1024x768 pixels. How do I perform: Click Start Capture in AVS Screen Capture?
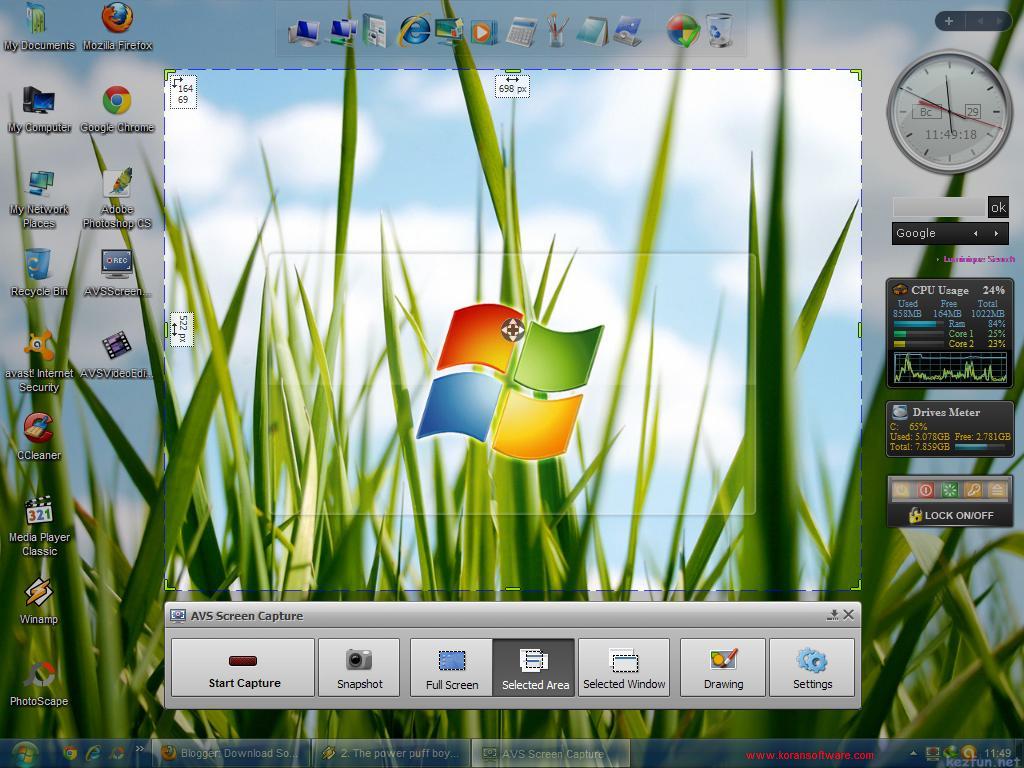[x=243, y=667]
